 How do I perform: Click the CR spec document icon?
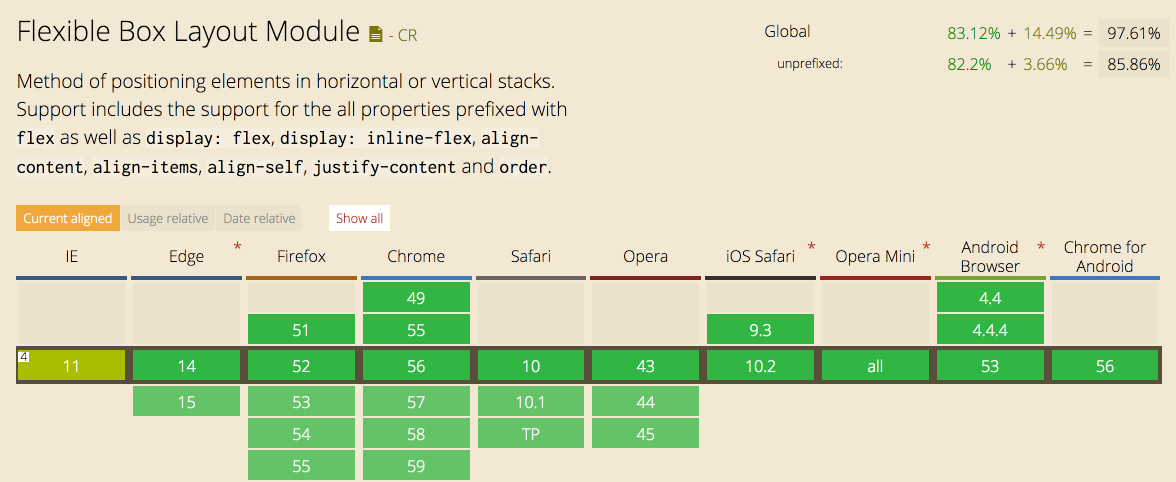pos(376,34)
